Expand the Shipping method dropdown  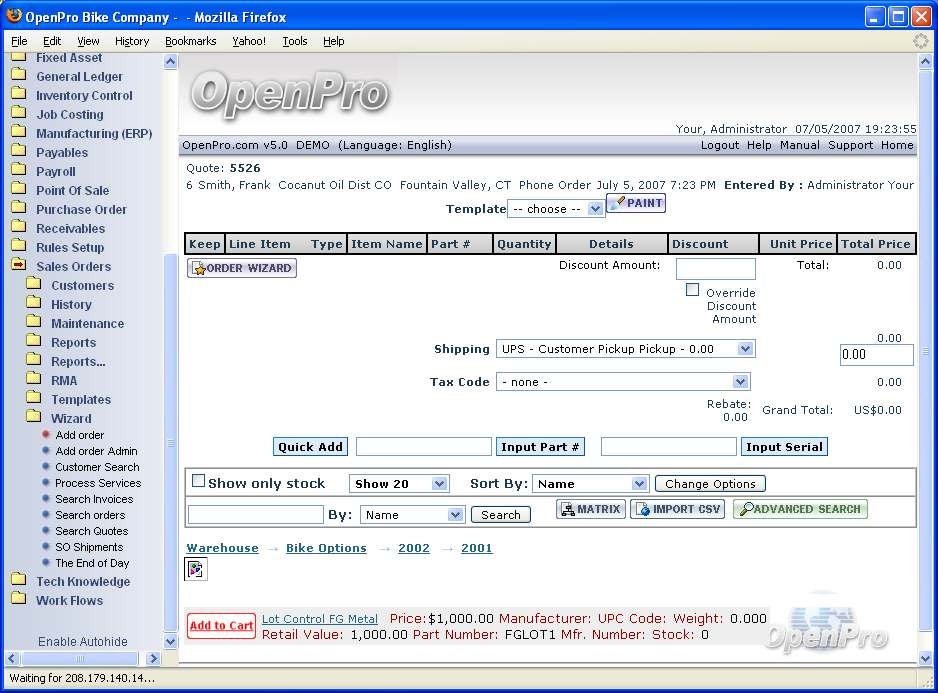pos(625,349)
